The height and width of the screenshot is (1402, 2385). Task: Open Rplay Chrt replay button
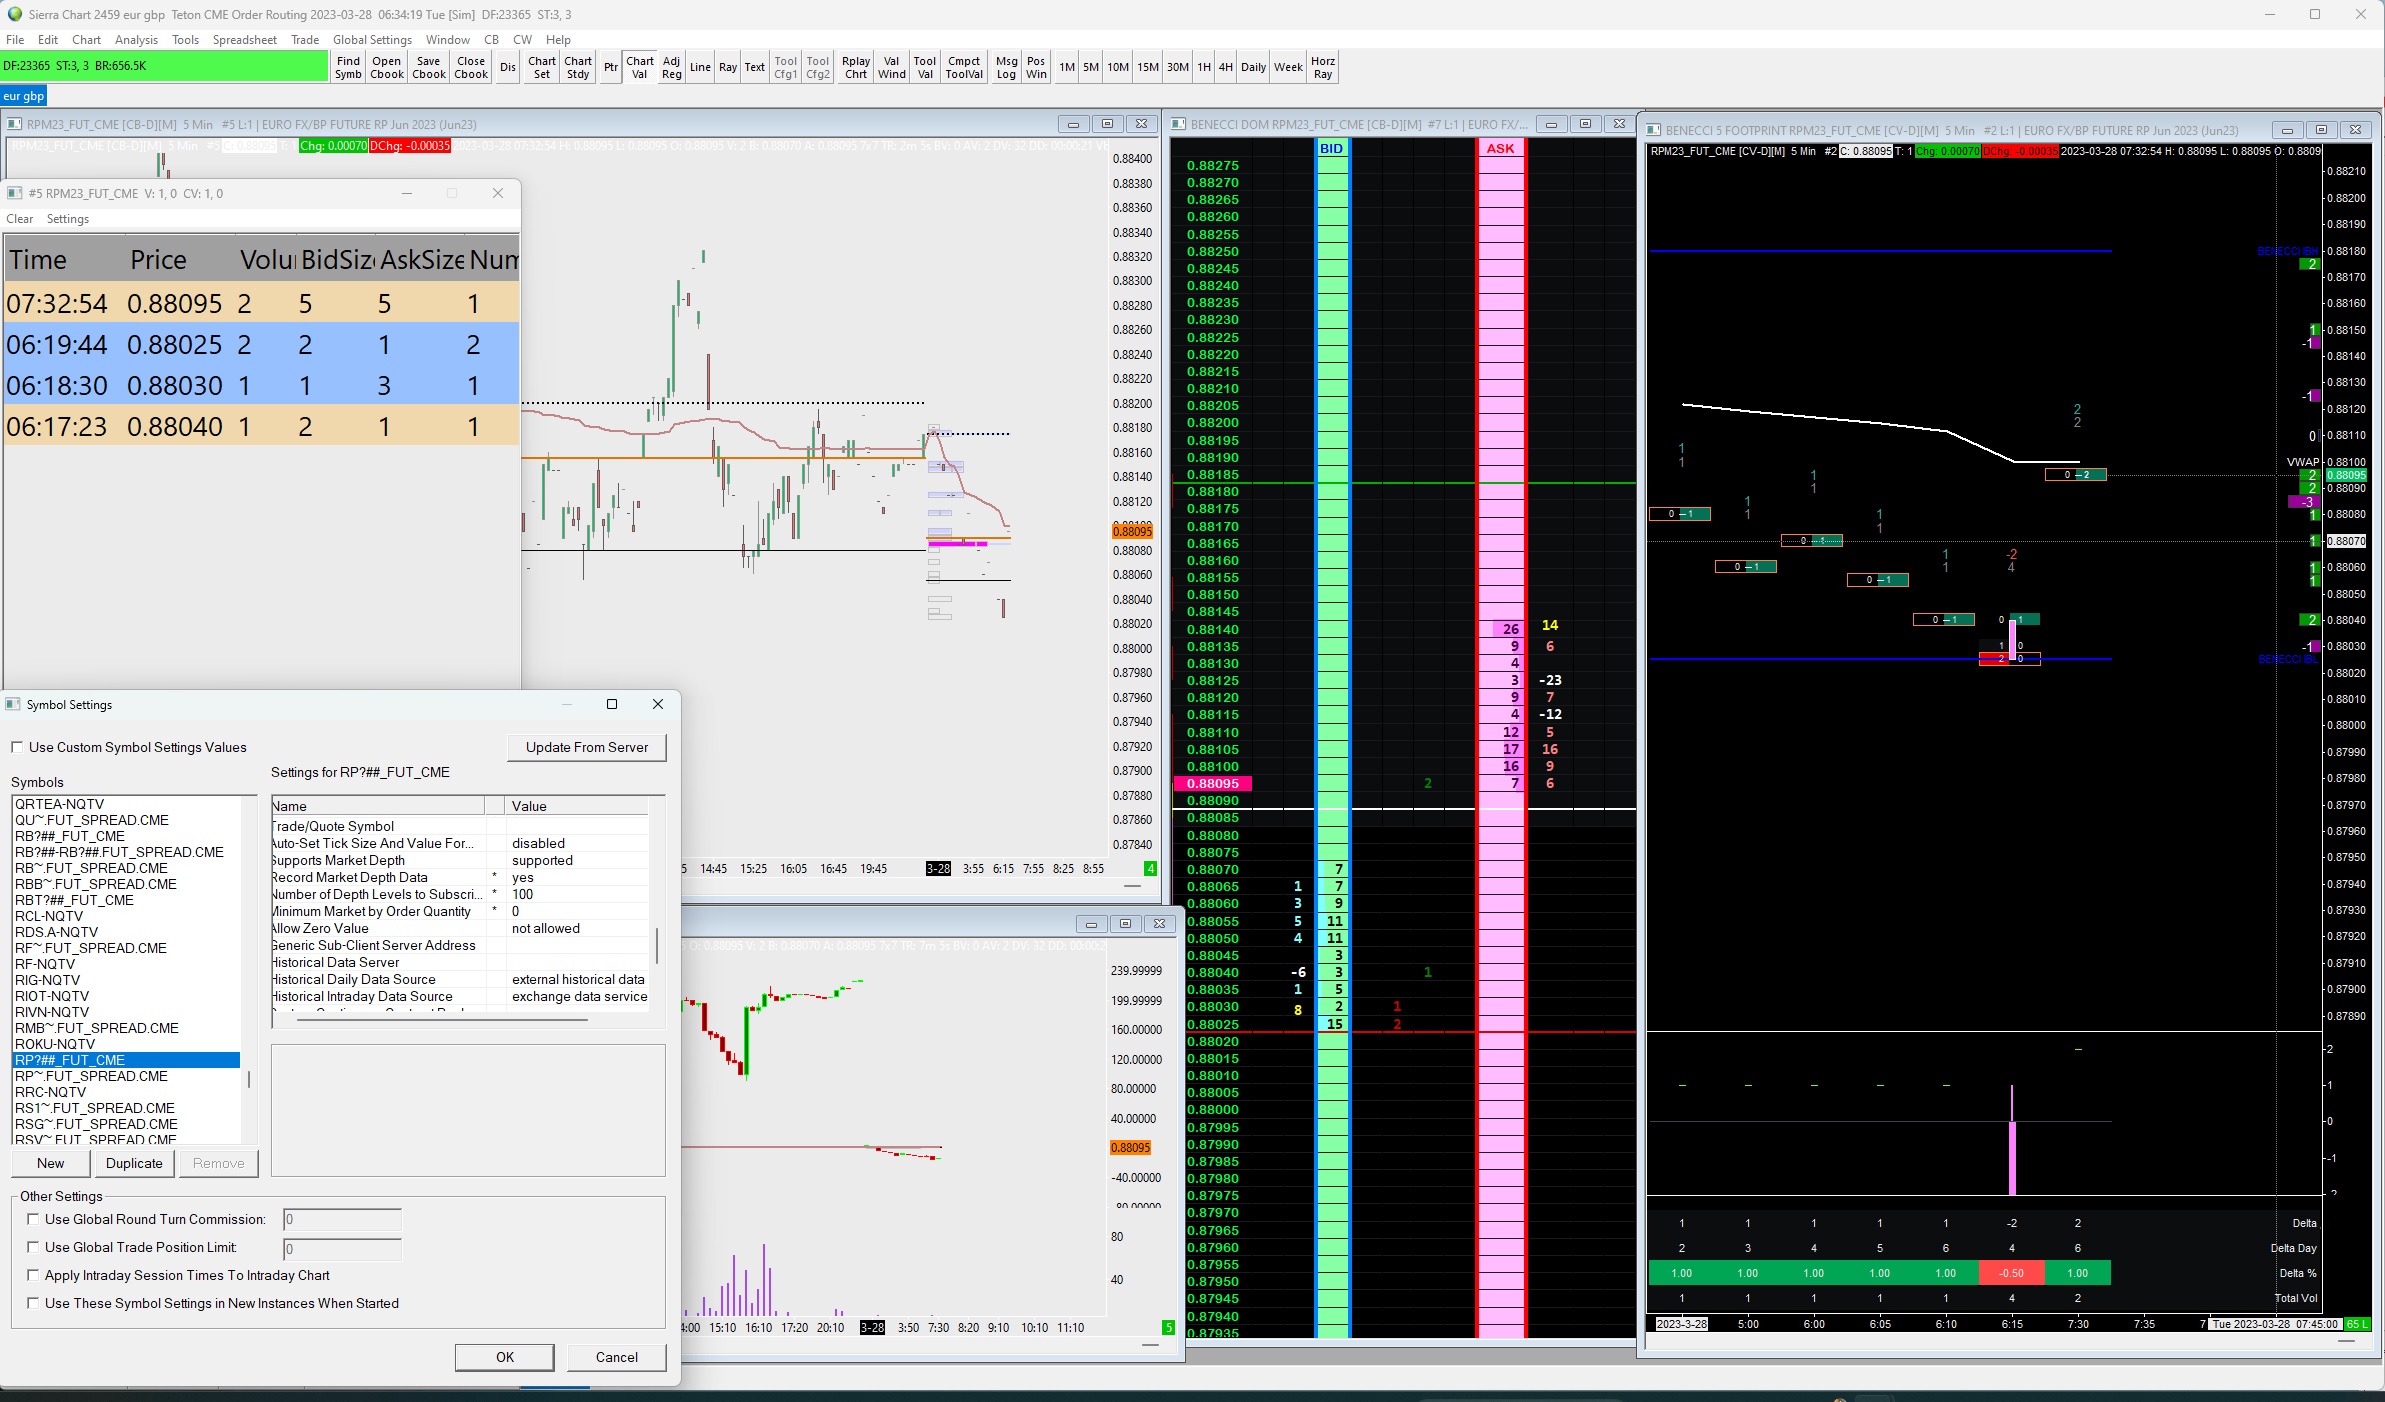855,67
